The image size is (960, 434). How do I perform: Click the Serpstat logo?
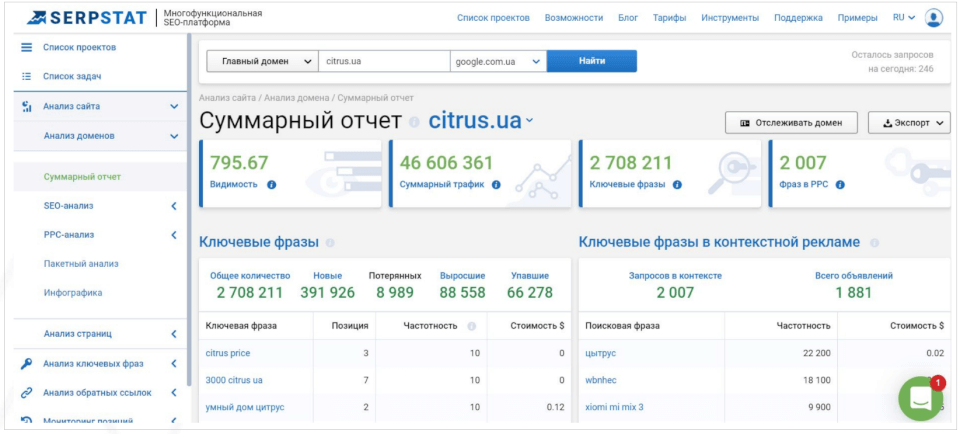point(86,18)
